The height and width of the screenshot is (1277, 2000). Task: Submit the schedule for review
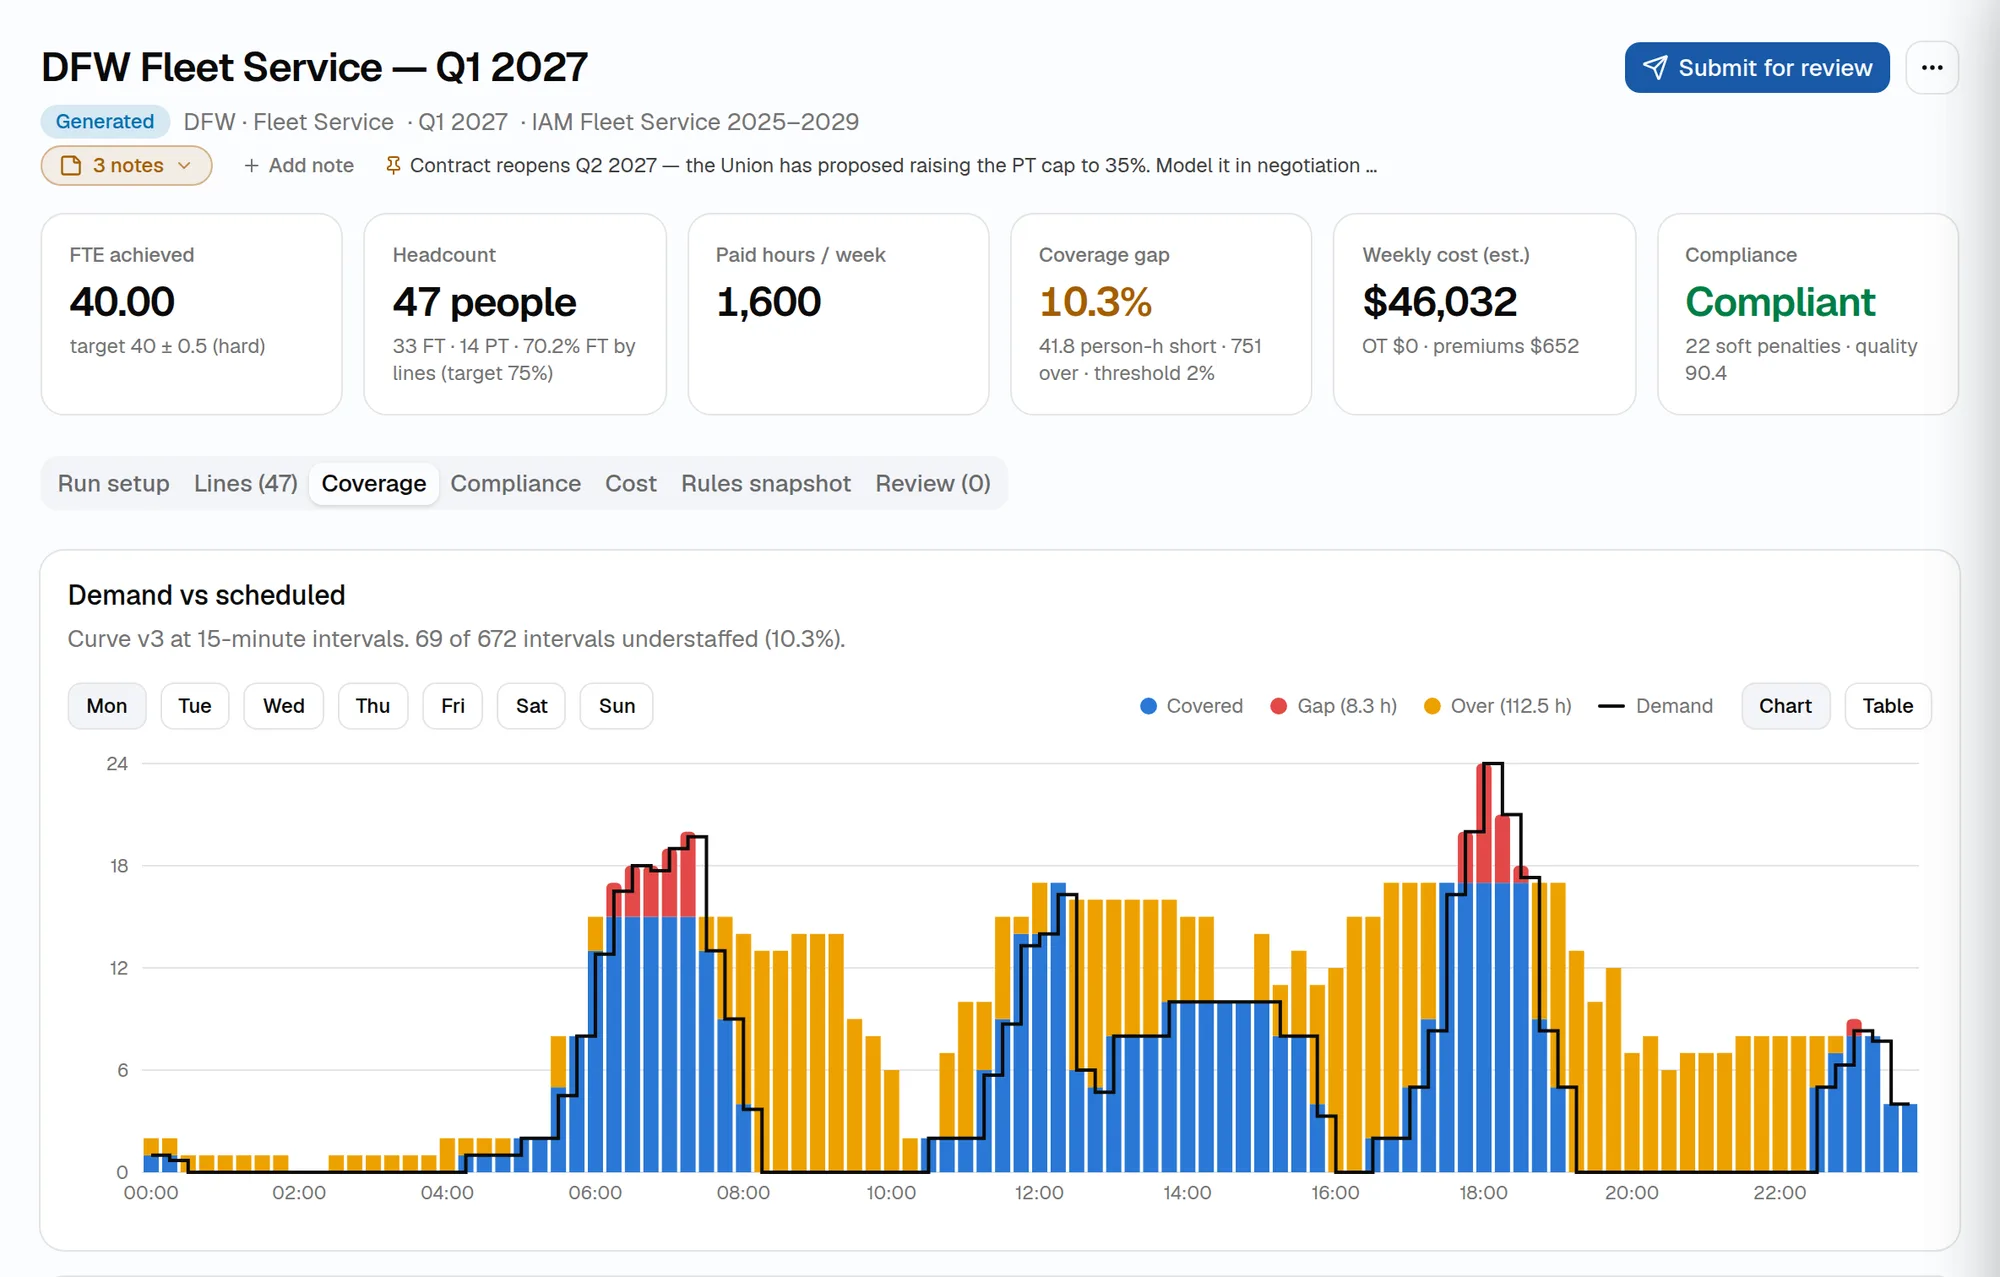pos(1757,67)
